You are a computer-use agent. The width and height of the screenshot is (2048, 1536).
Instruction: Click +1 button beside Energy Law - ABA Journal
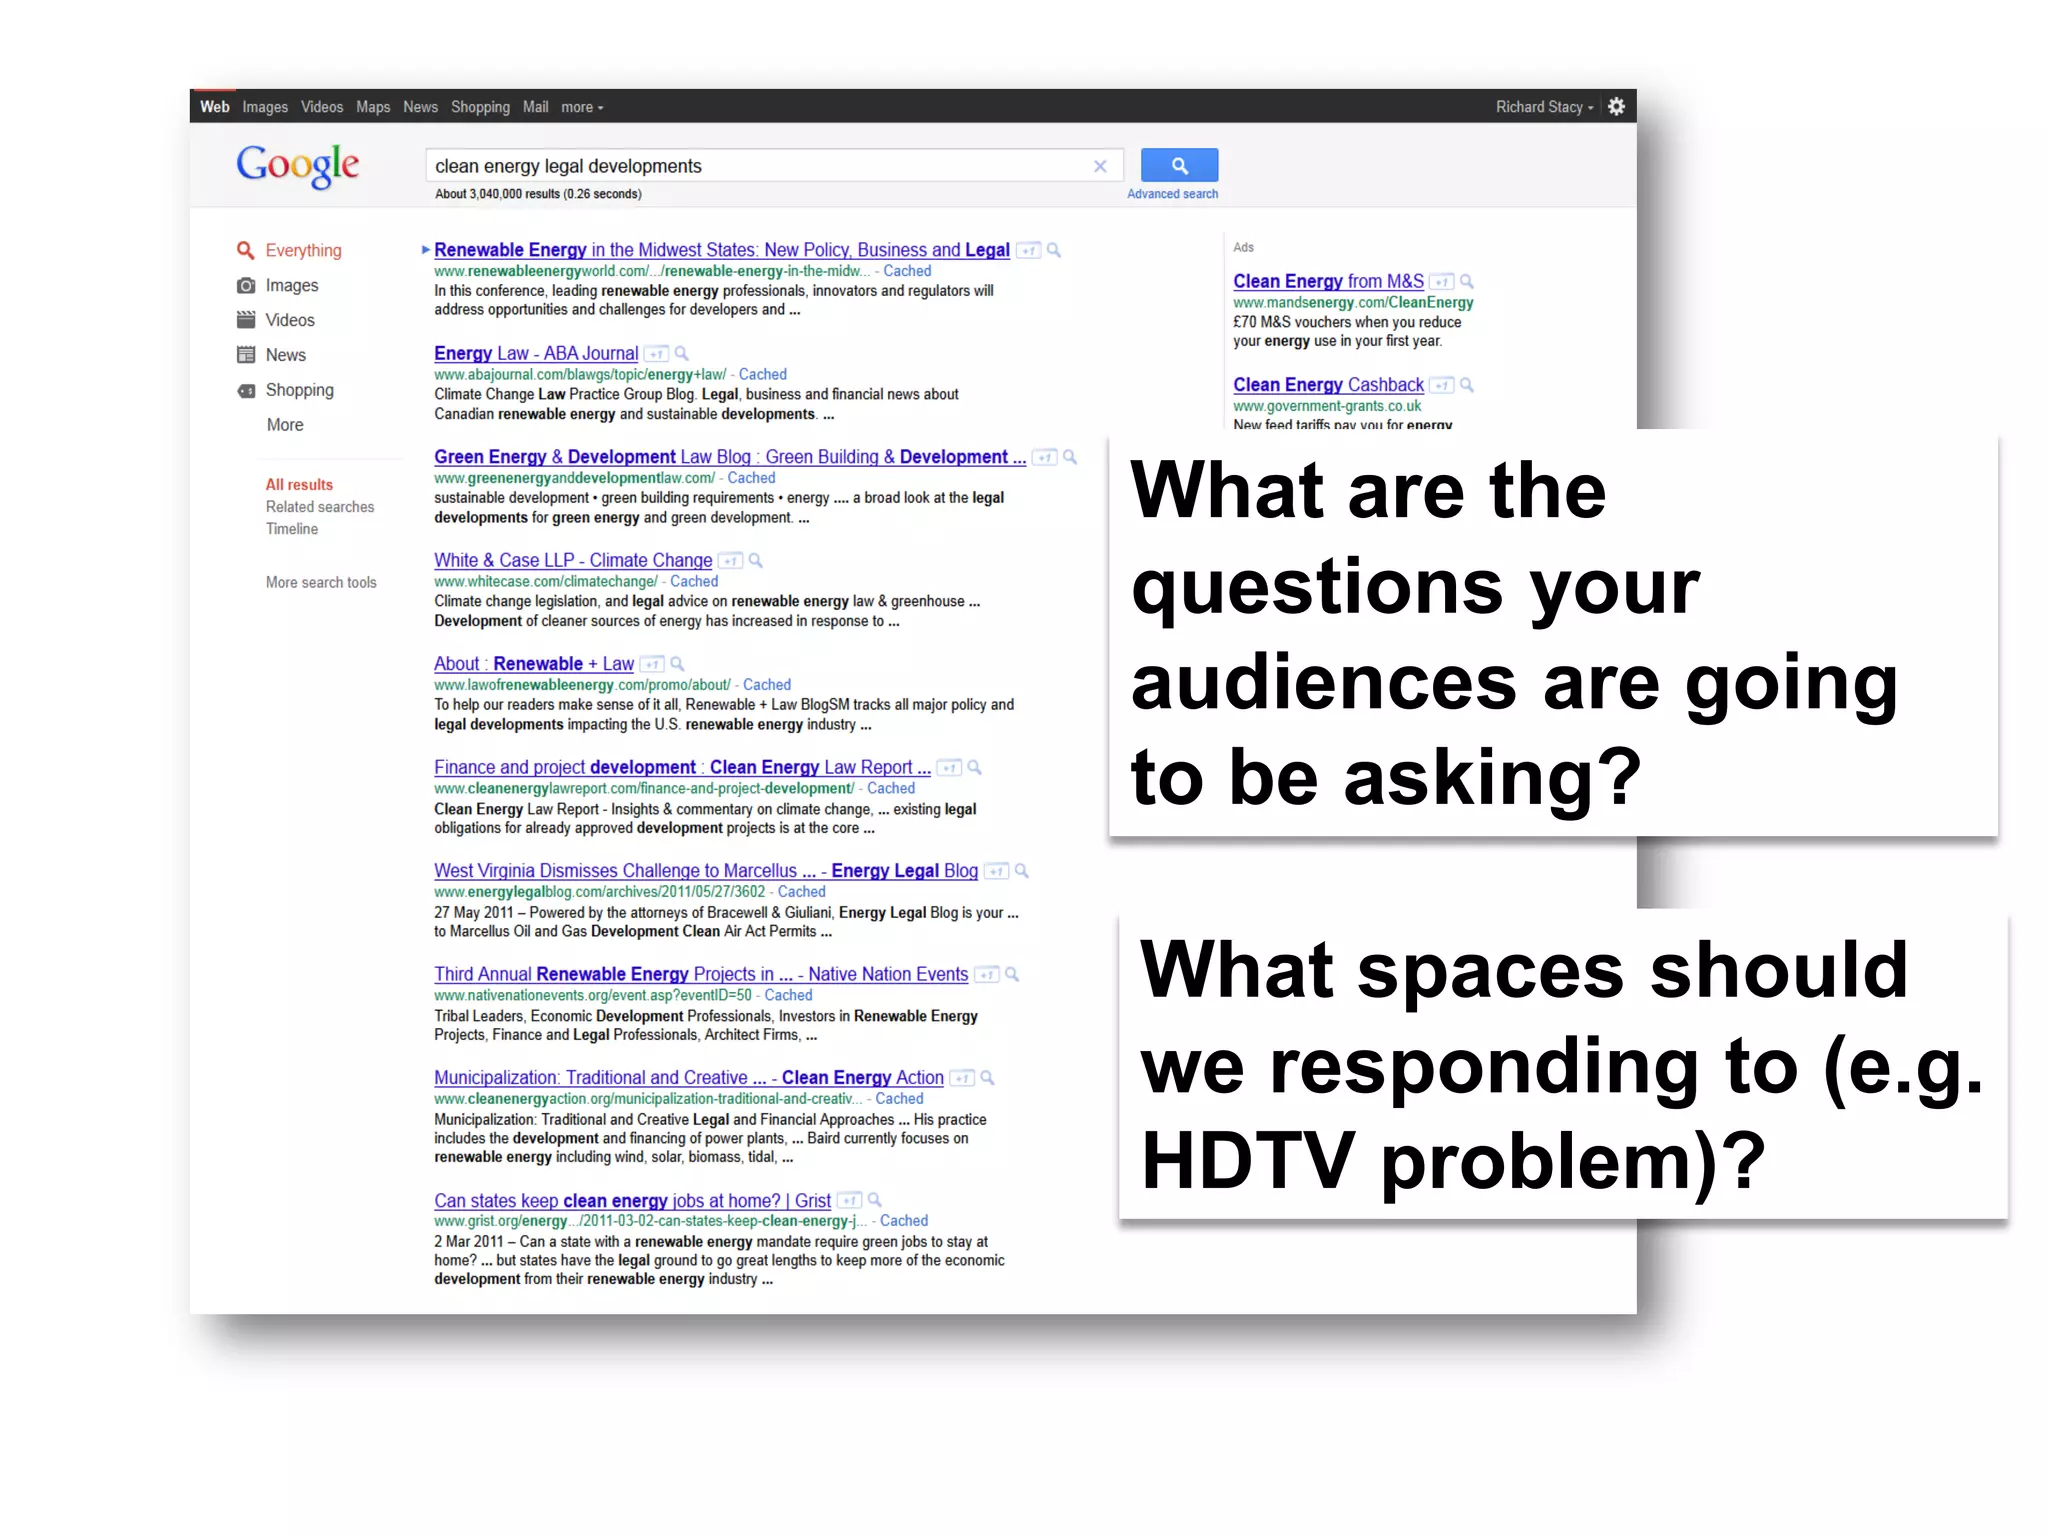tap(657, 354)
